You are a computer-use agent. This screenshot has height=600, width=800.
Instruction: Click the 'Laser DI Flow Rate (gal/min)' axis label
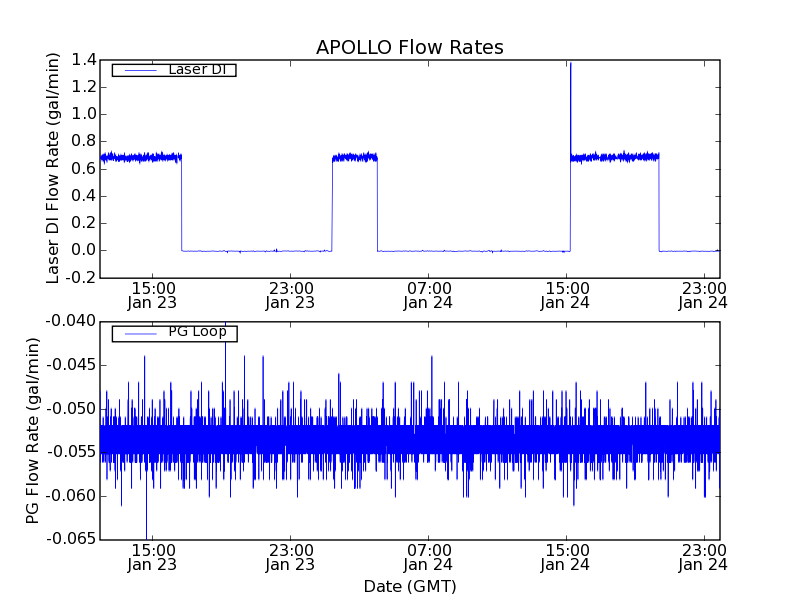point(53,168)
